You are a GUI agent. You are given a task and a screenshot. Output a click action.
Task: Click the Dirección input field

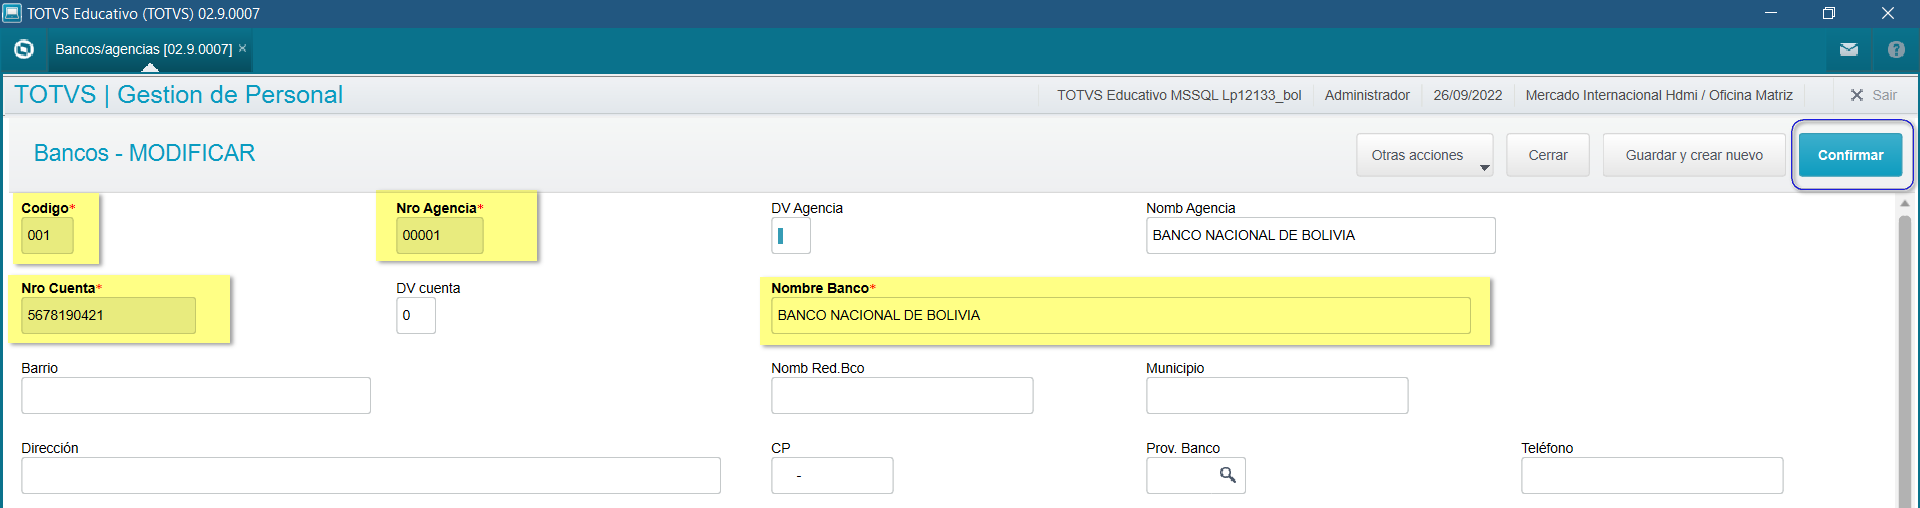click(x=371, y=475)
